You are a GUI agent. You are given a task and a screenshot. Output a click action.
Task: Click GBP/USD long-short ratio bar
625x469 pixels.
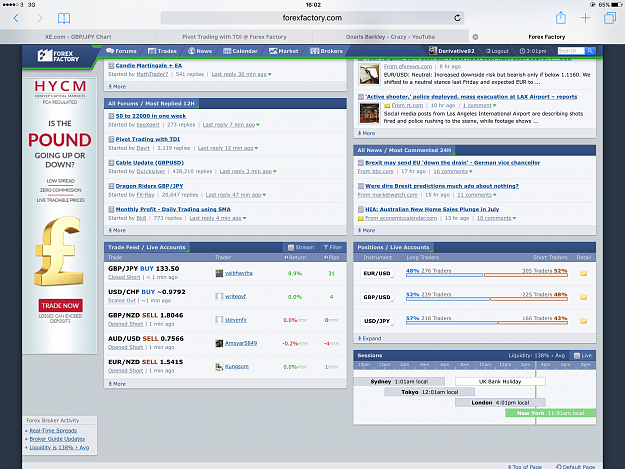pyautogui.click(x=487, y=299)
